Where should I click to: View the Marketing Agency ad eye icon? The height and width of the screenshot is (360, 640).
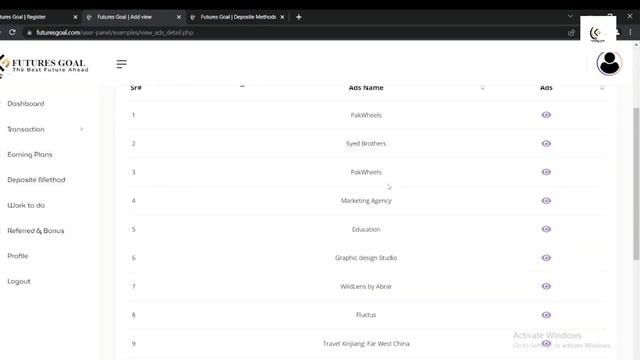[546, 200]
